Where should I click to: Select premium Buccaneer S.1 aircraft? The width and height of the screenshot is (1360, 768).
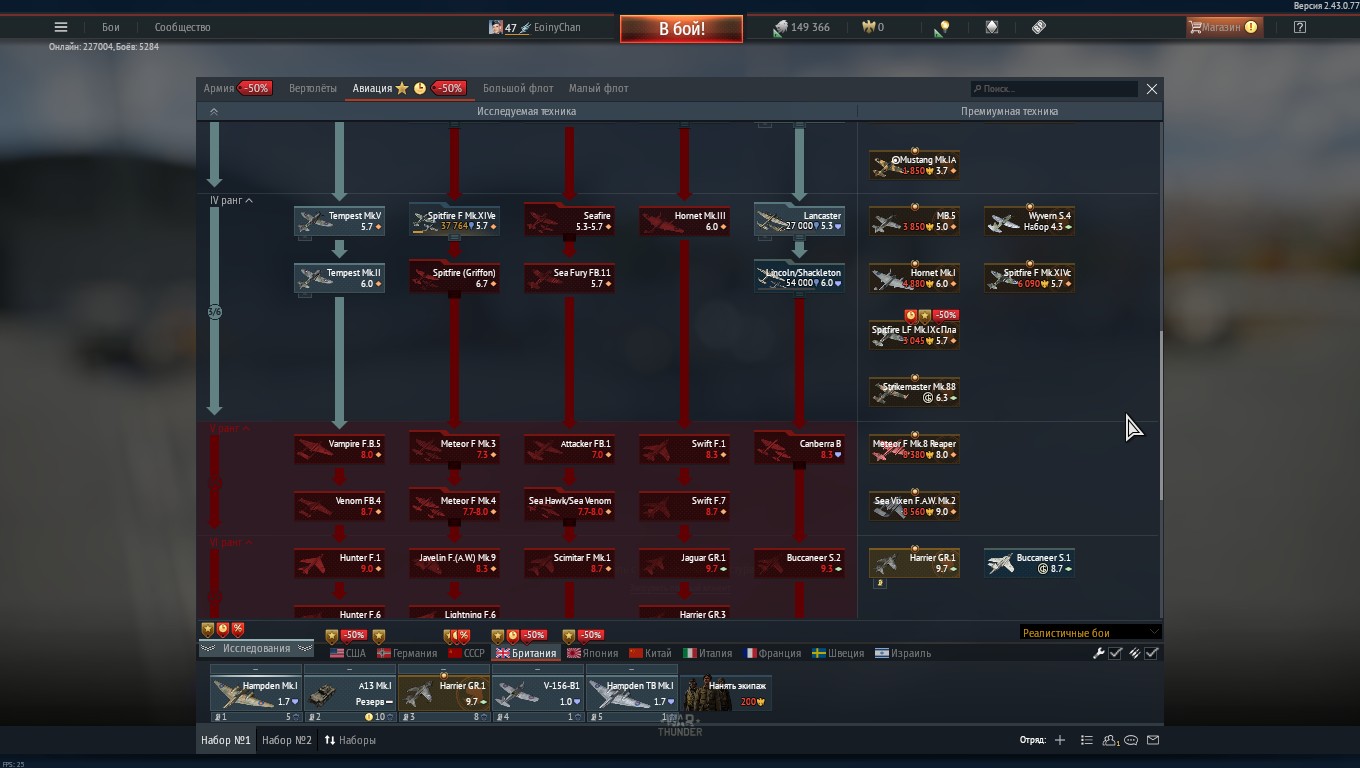[x=1029, y=563]
